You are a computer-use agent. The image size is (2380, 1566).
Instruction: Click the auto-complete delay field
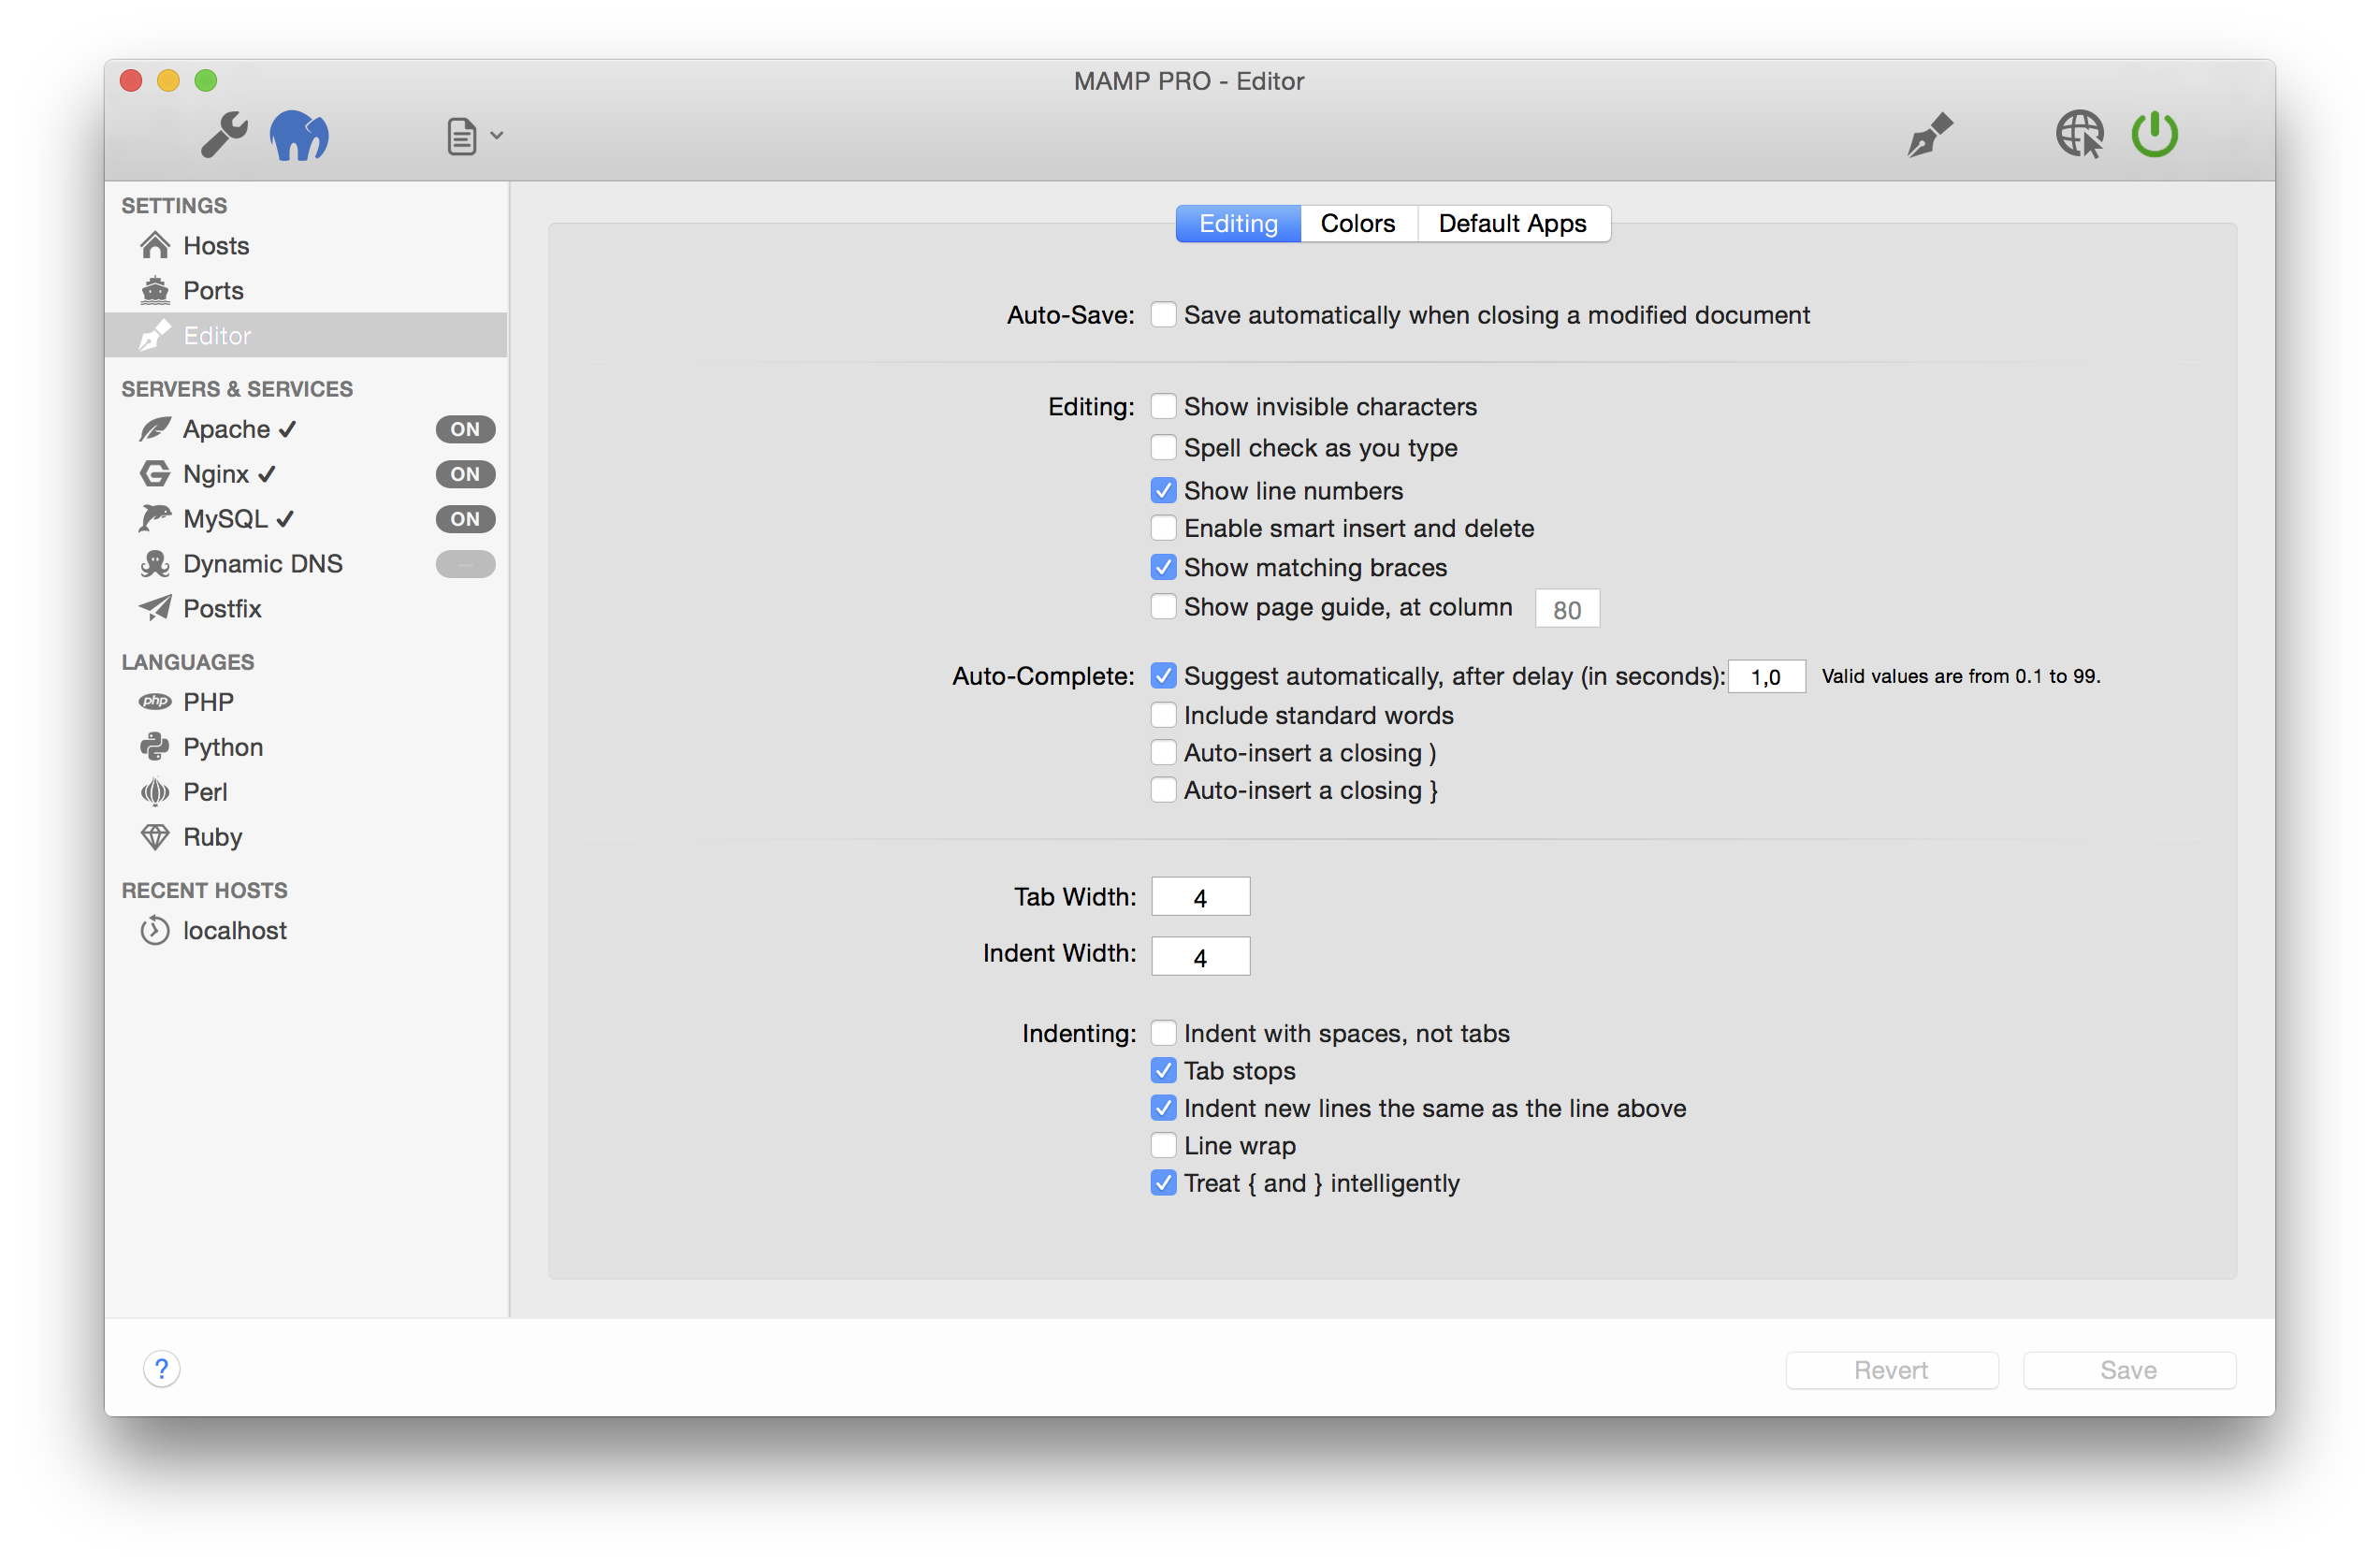point(1766,677)
